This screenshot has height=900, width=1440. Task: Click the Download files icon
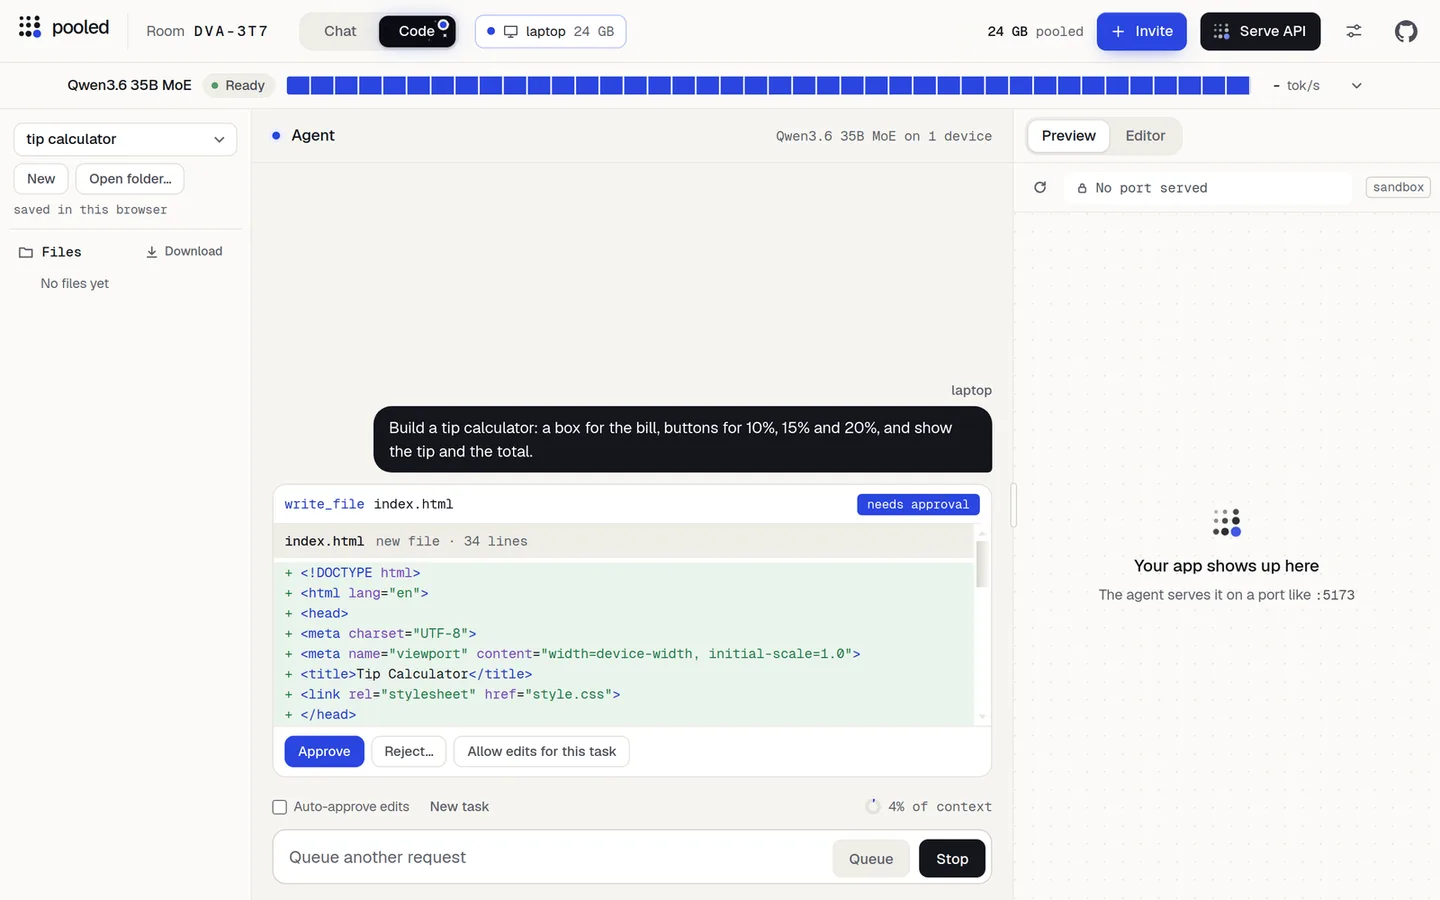tap(152, 252)
